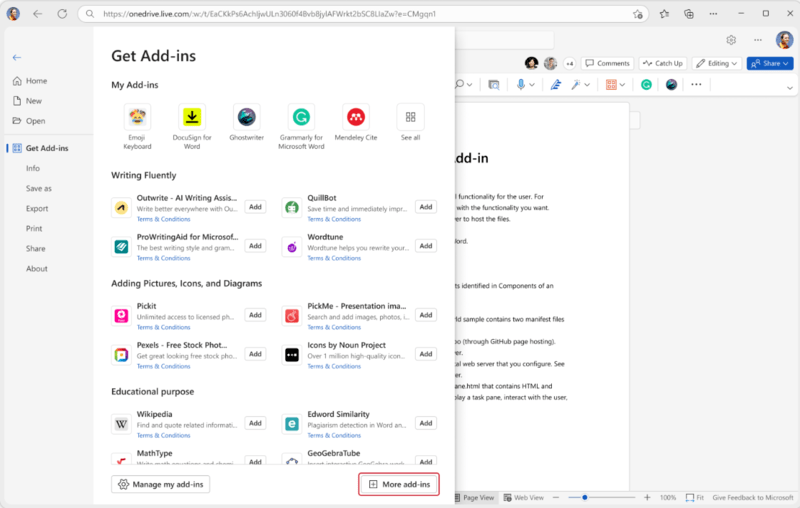Open the settings gear in Word header
Image resolution: width=800 pixels, height=508 pixels.
tap(731, 40)
